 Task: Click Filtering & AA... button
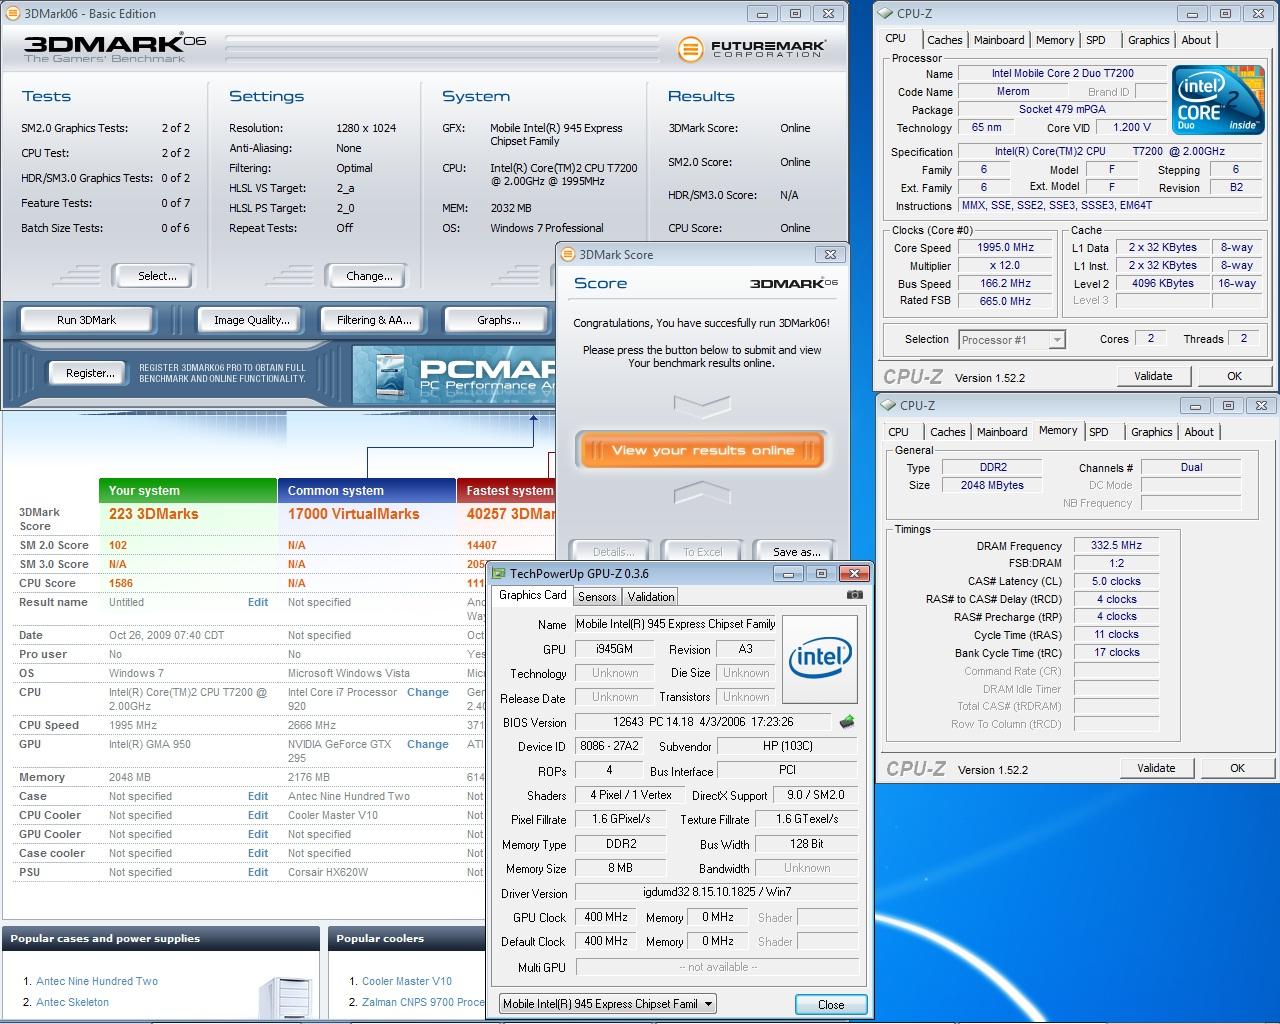pos(374,320)
